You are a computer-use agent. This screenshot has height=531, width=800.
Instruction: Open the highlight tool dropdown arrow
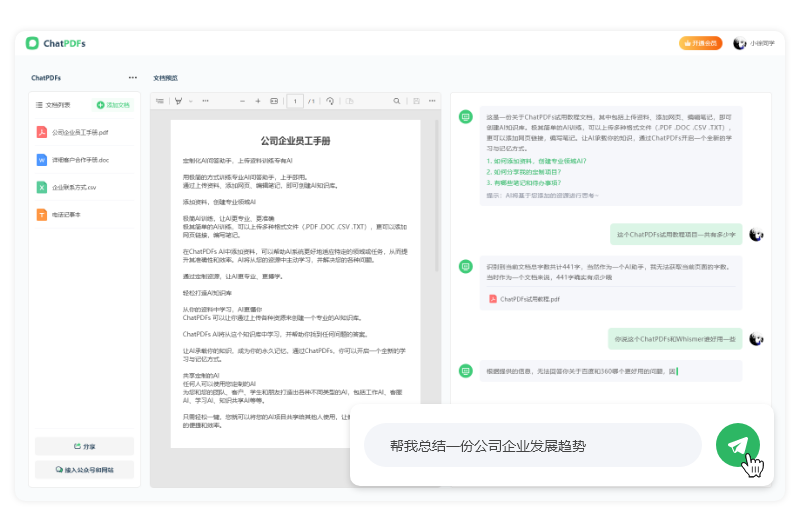(x=191, y=101)
